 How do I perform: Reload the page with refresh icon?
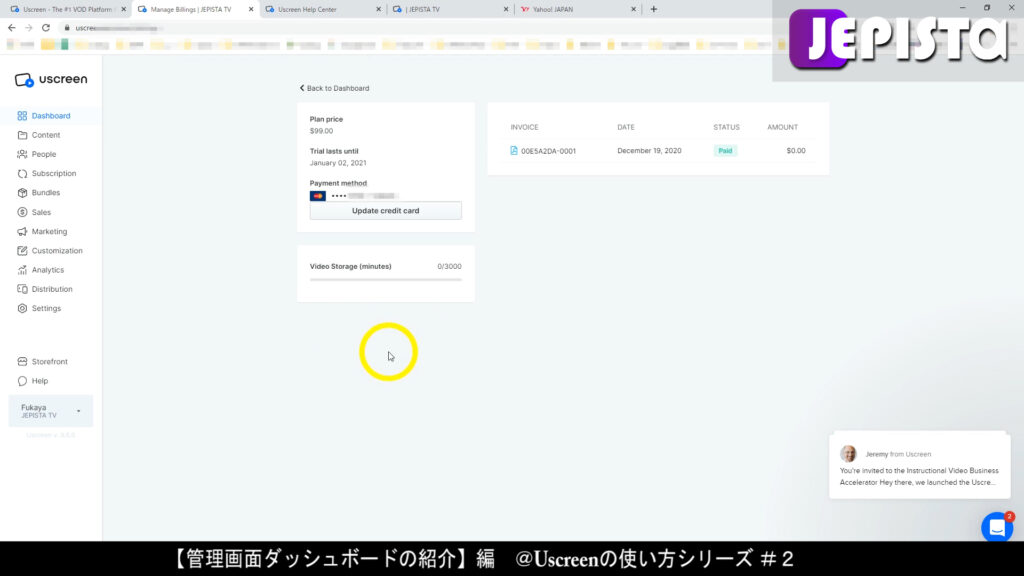point(46,28)
